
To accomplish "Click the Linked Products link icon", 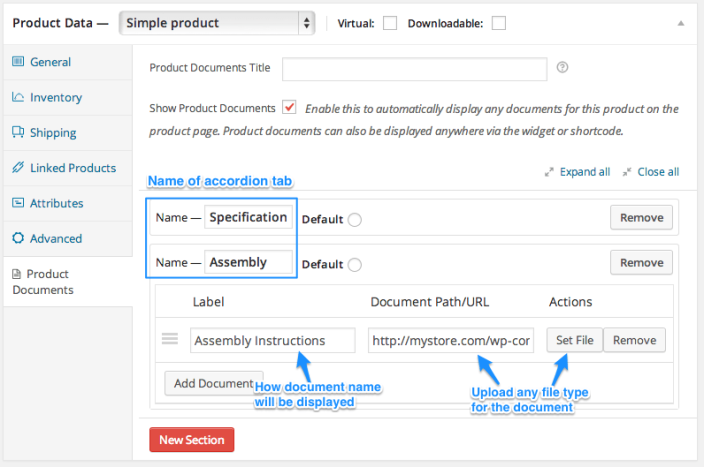I will point(18,168).
